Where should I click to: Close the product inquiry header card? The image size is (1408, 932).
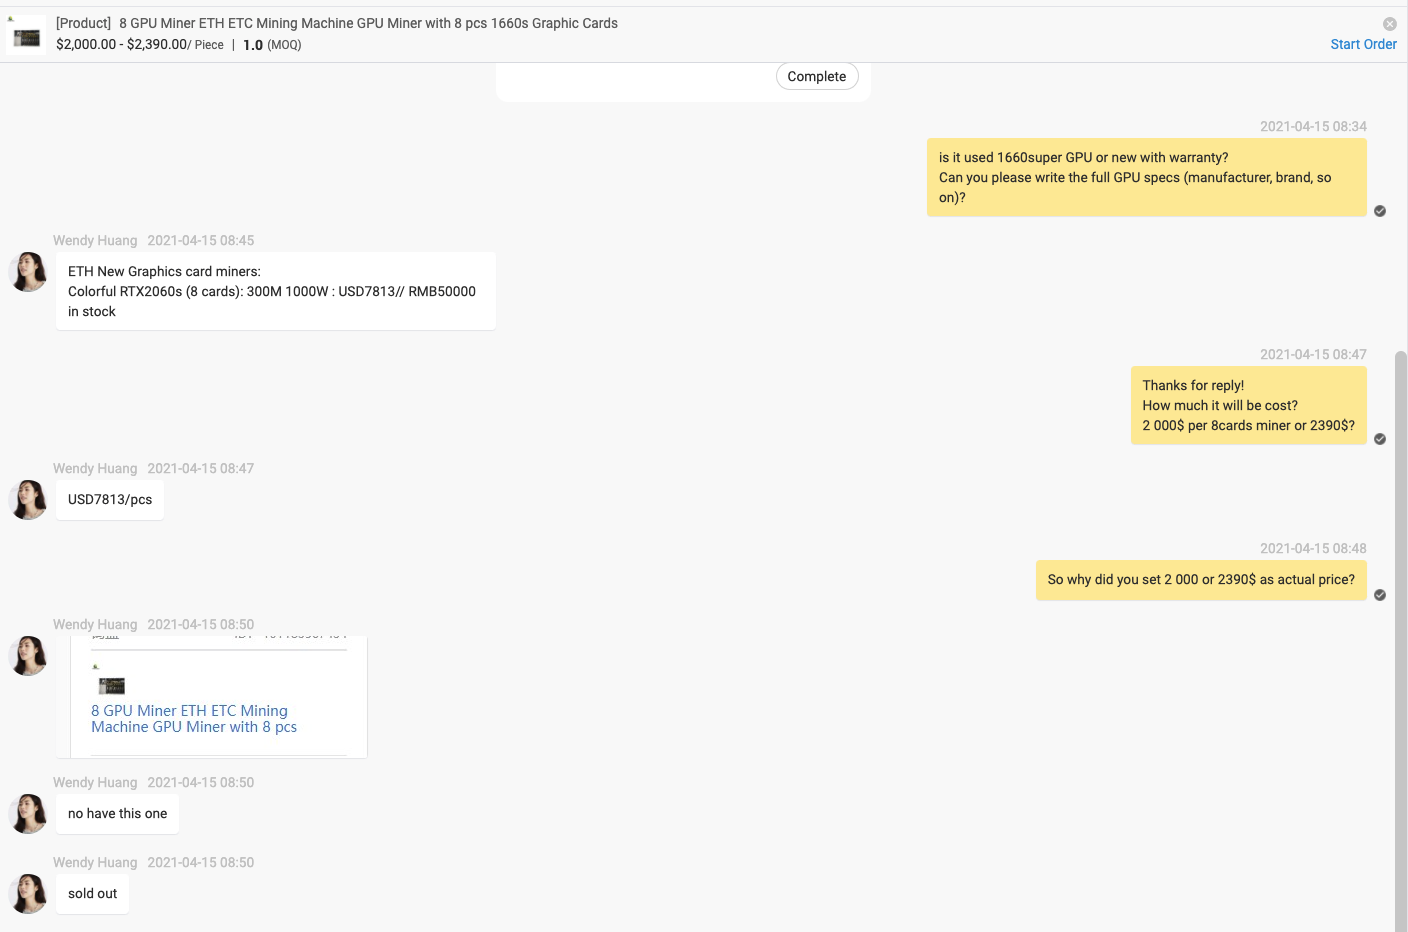tap(1389, 24)
